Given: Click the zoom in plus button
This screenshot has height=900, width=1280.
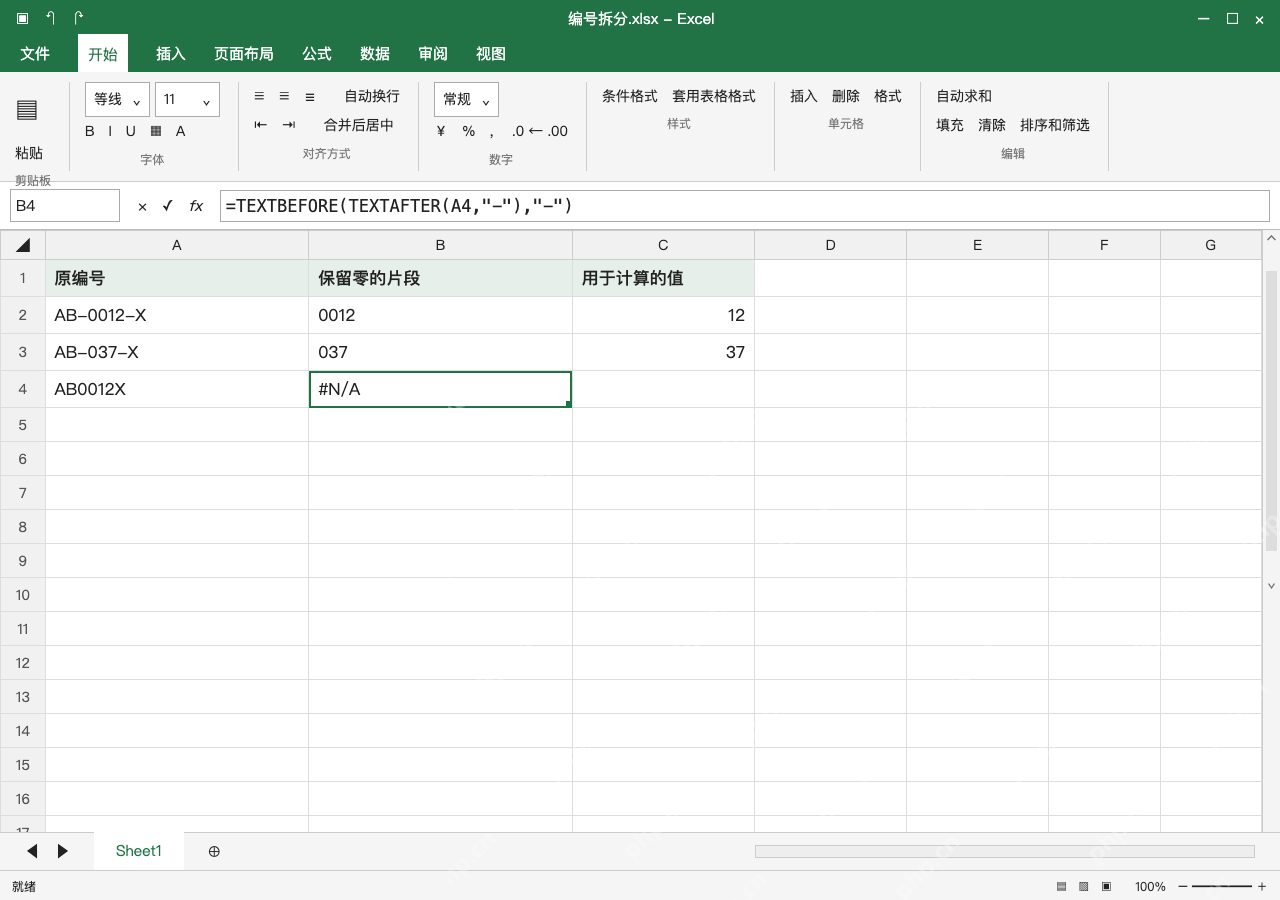Looking at the screenshot, I should pos(1262,887).
